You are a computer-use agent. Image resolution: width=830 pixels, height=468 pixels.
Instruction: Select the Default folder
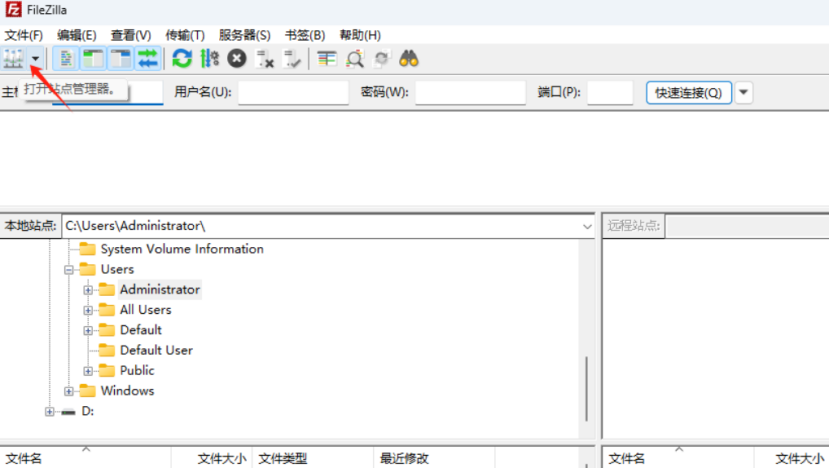tap(141, 330)
